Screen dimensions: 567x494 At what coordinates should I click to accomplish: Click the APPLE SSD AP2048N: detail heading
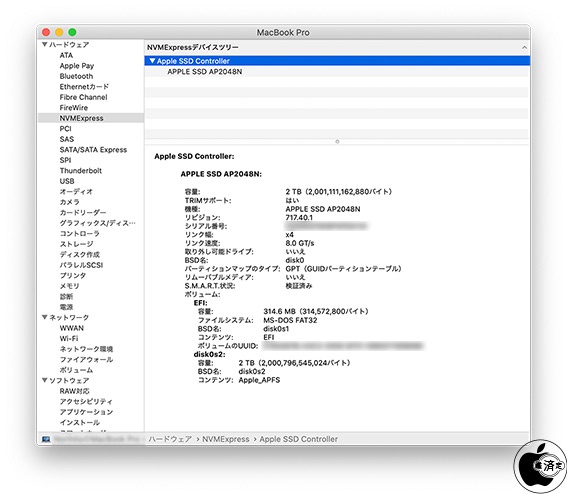pyautogui.click(x=221, y=174)
